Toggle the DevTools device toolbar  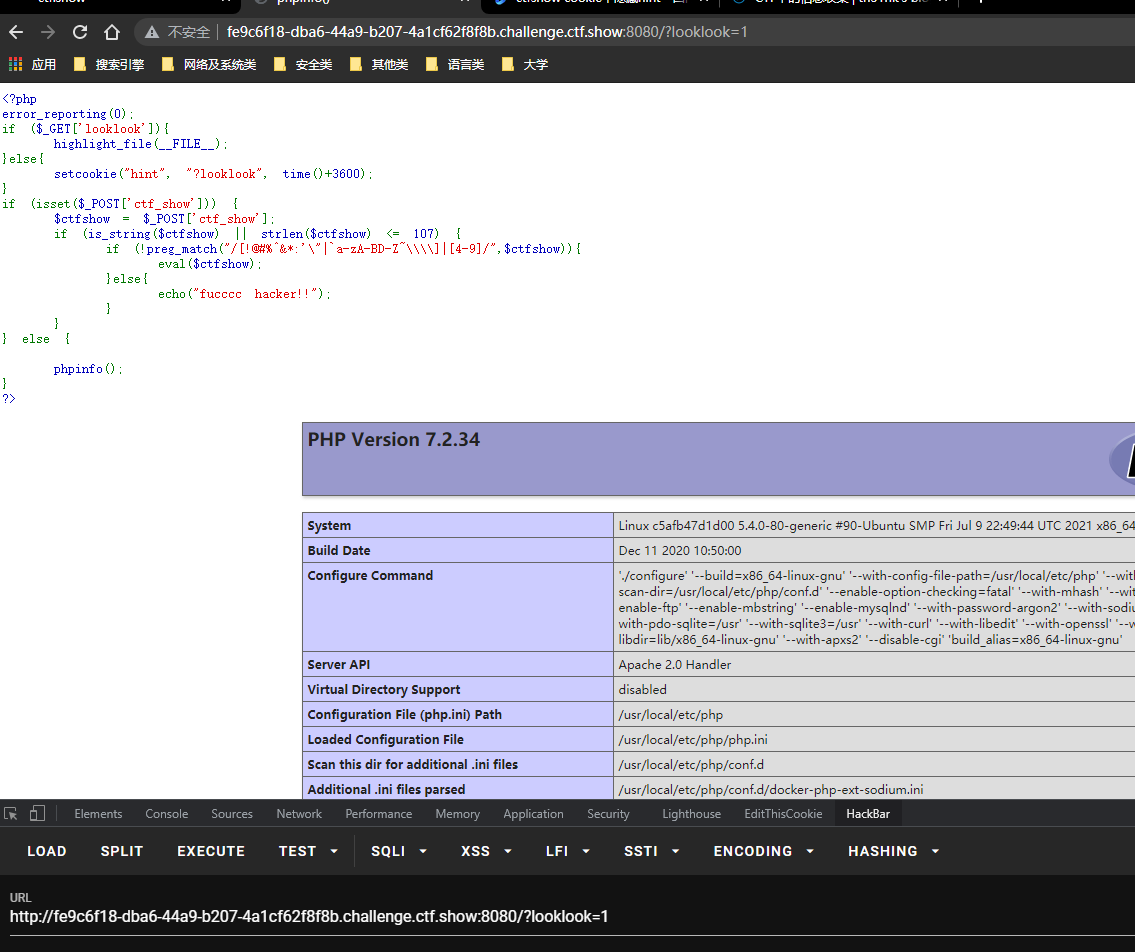coord(37,814)
